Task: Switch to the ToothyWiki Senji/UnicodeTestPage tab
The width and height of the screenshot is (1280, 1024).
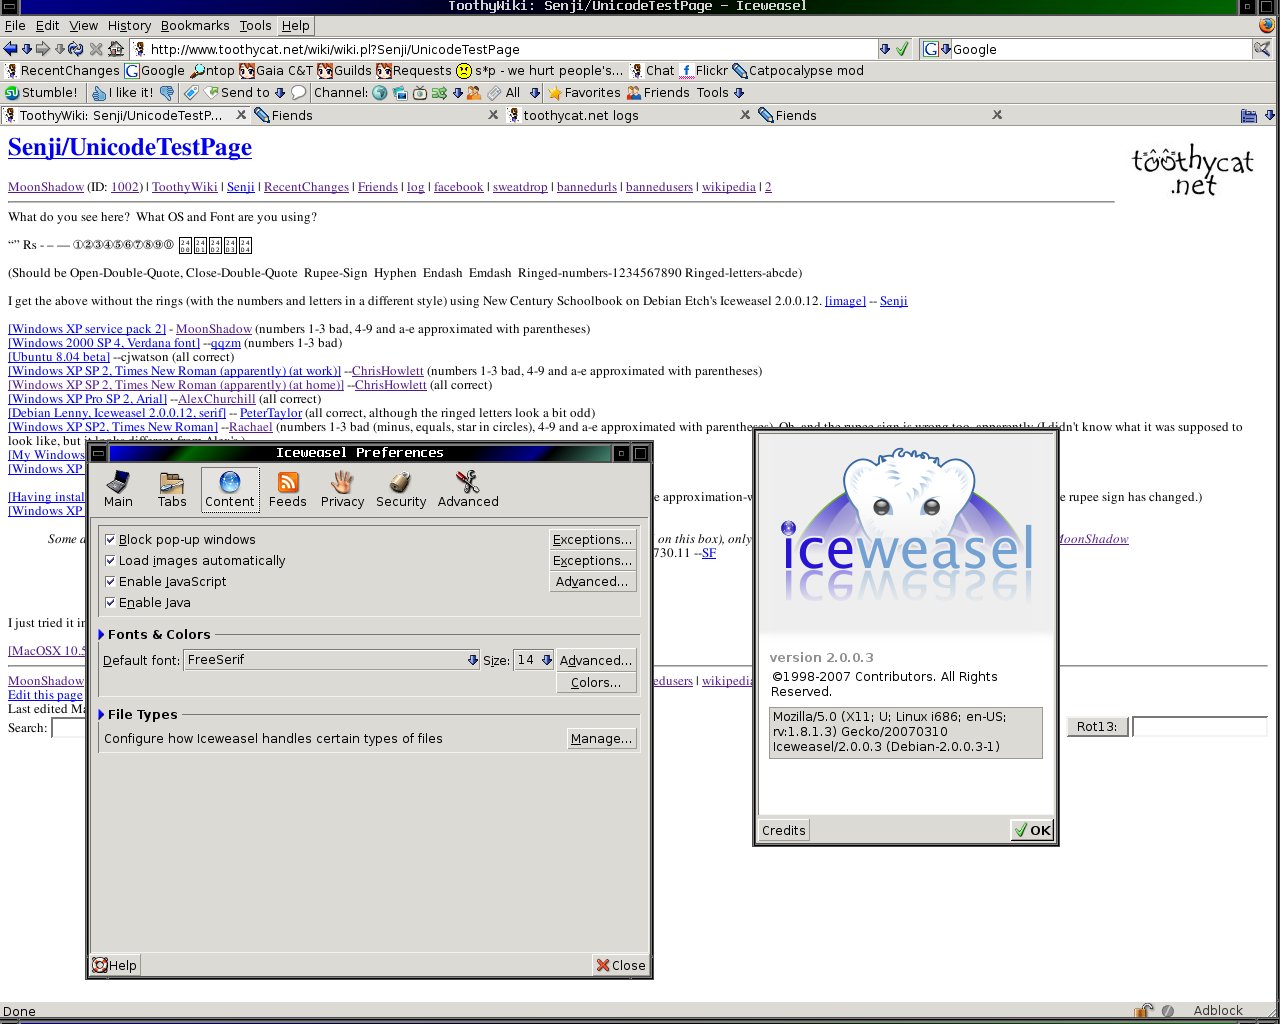Action: [x=125, y=116]
